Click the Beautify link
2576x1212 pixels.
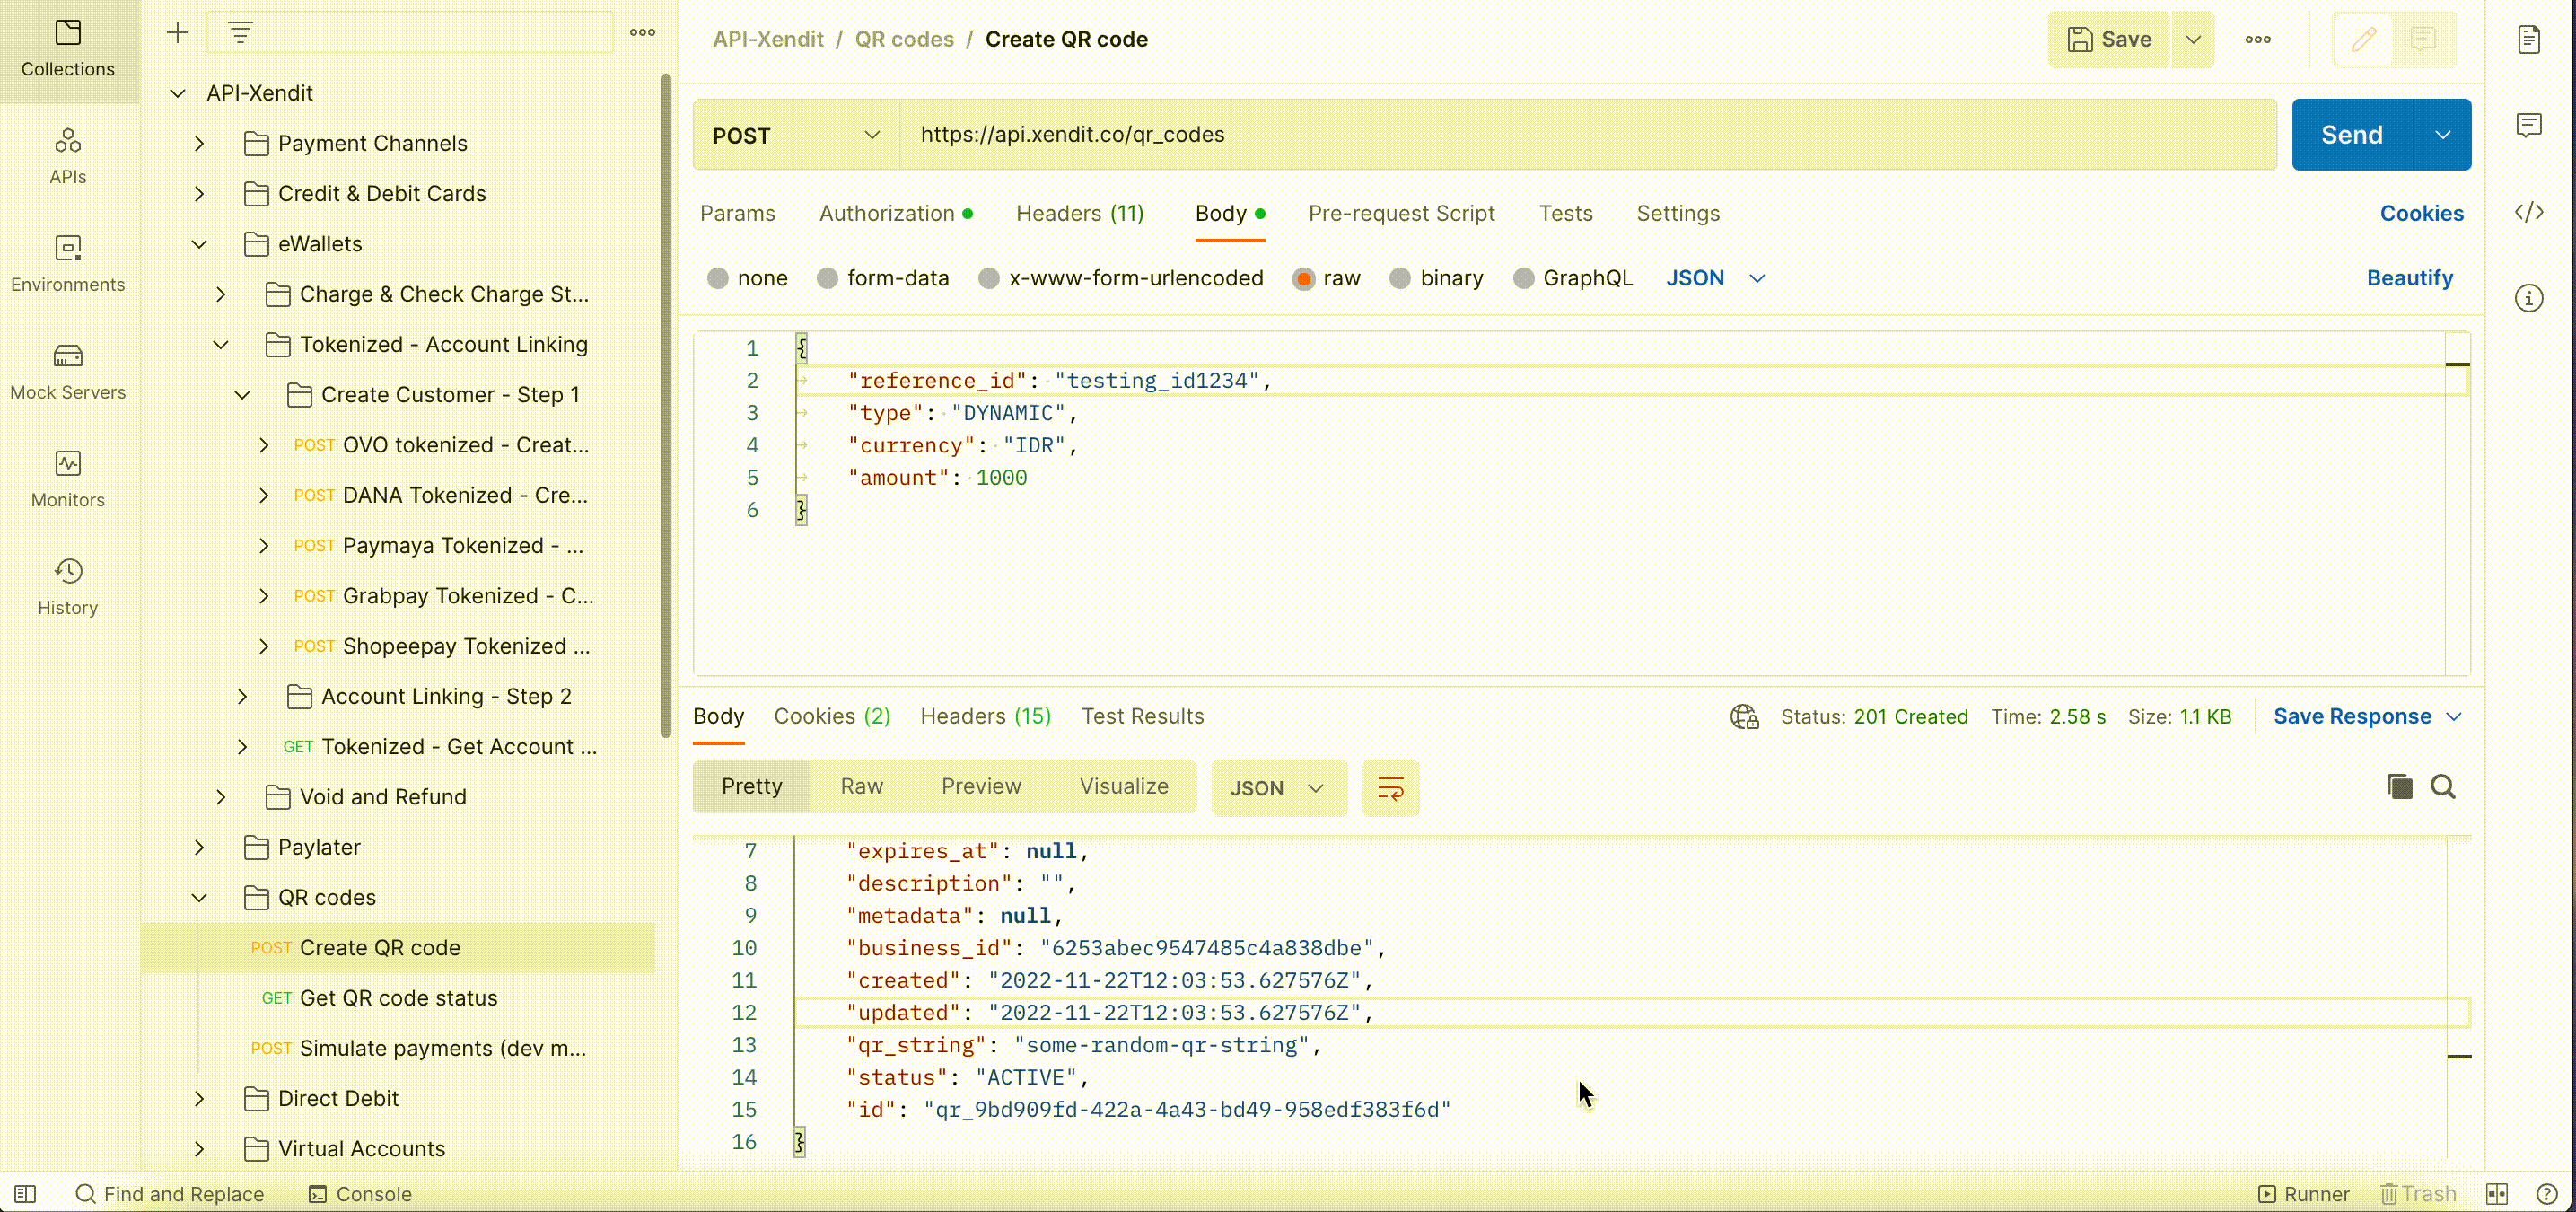(2409, 278)
